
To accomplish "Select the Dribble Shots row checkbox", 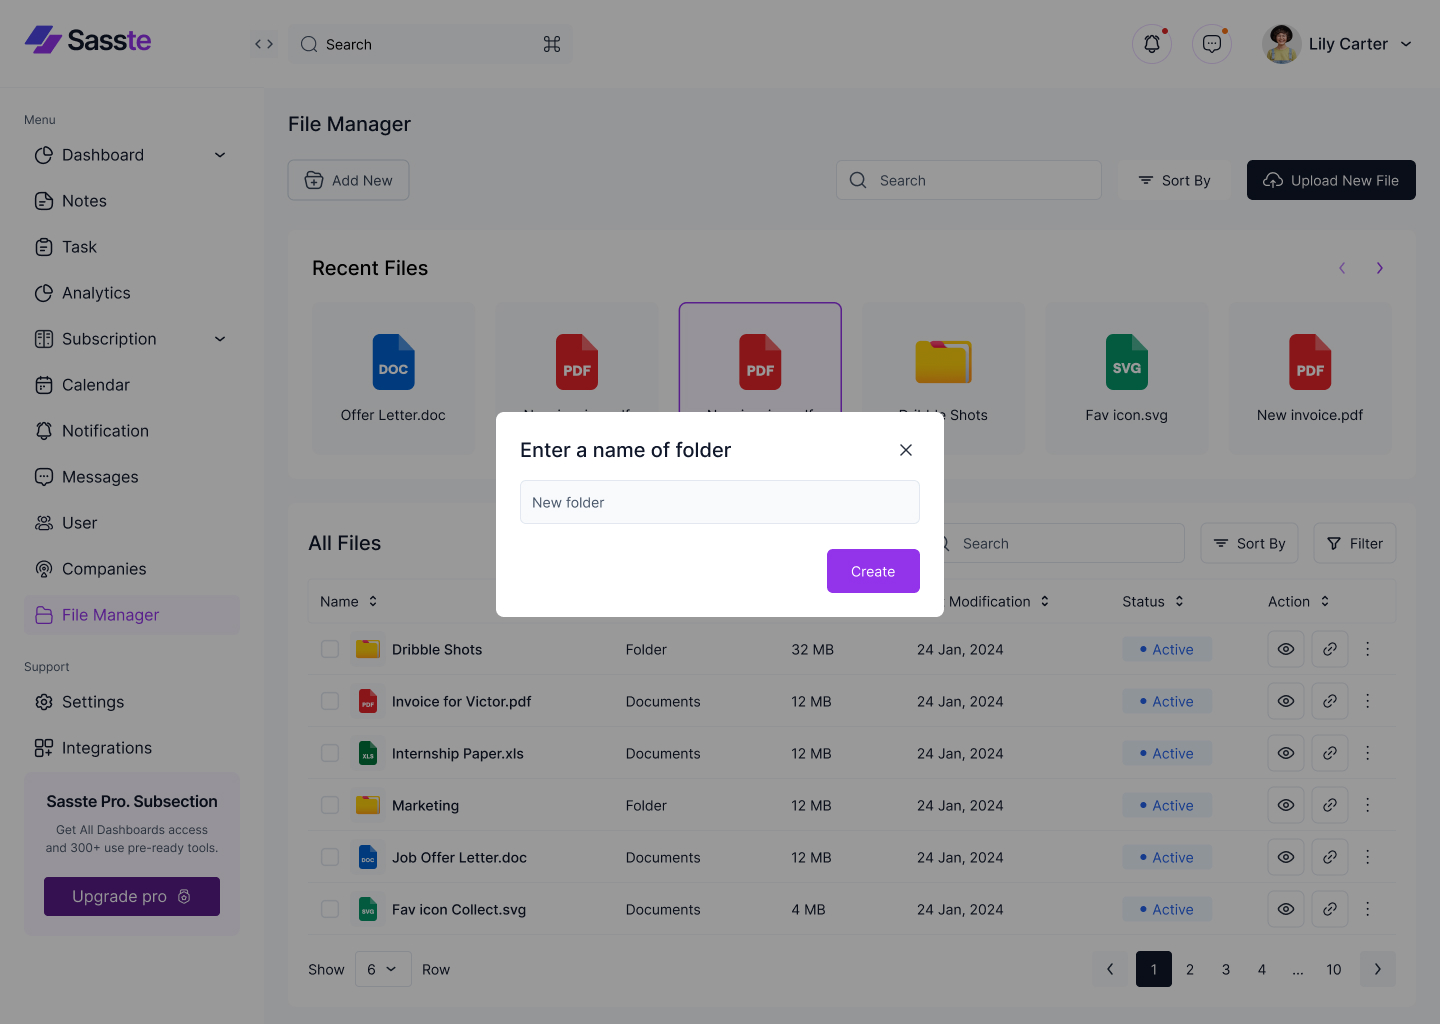I will pos(330,649).
